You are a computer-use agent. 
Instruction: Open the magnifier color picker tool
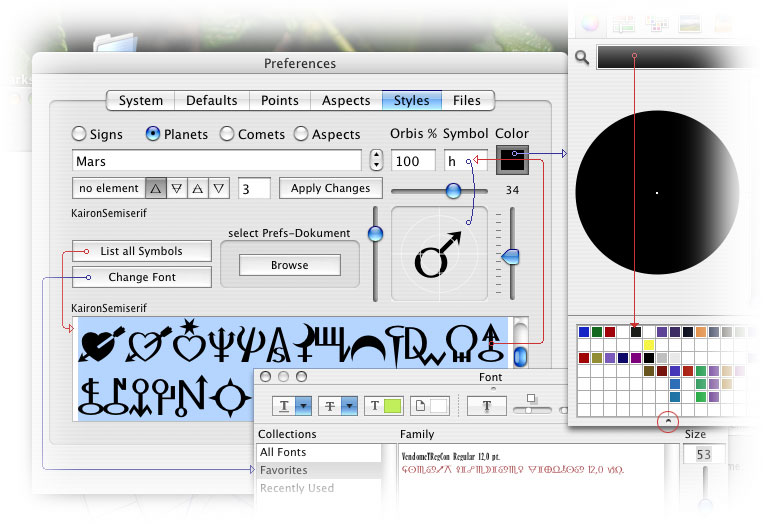[x=581, y=58]
